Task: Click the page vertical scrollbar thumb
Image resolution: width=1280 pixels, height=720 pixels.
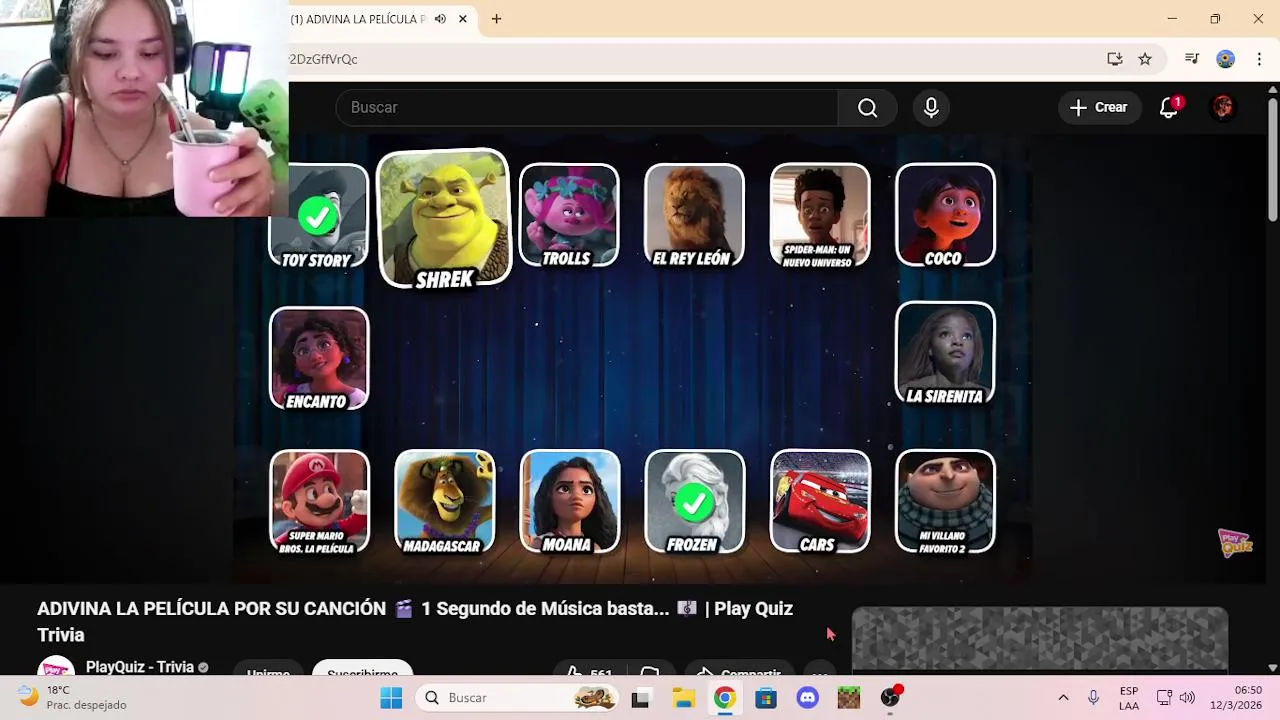Action: coord(1272,160)
